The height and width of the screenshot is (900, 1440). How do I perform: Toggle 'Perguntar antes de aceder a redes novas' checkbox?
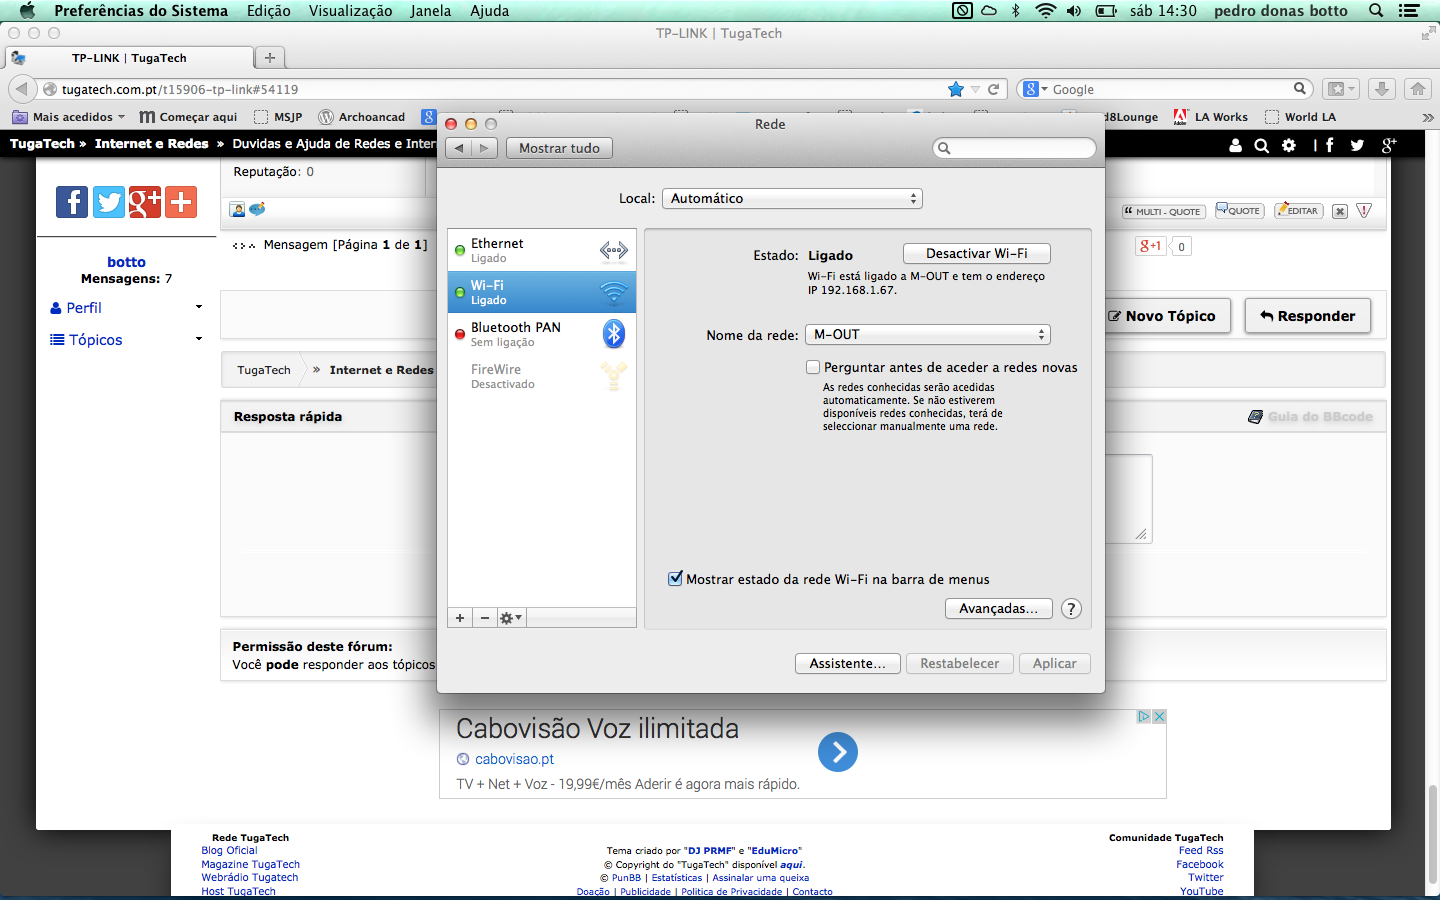pos(813,367)
